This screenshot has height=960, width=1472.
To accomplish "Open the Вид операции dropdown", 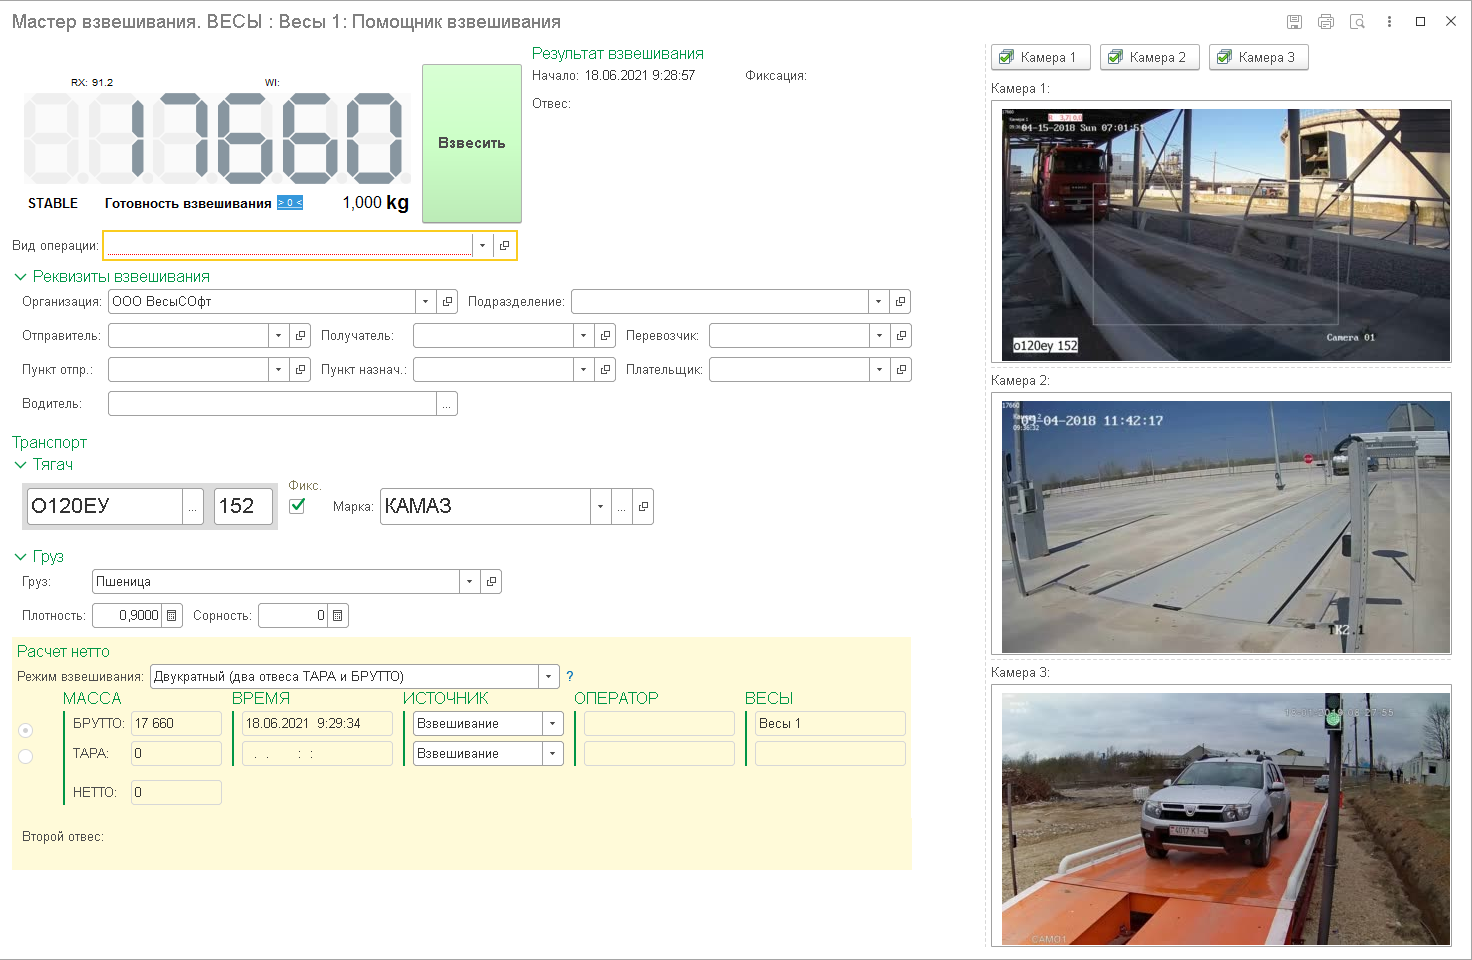I will pyautogui.click(x=482, y=246).
